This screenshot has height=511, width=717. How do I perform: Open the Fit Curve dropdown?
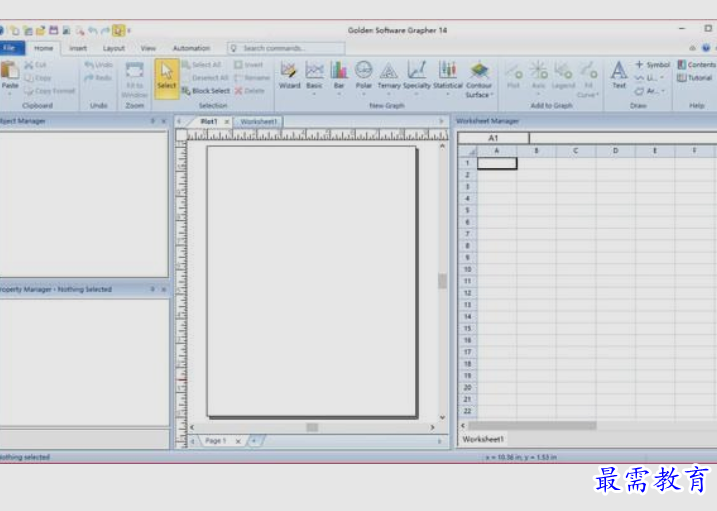pos(597,95)
